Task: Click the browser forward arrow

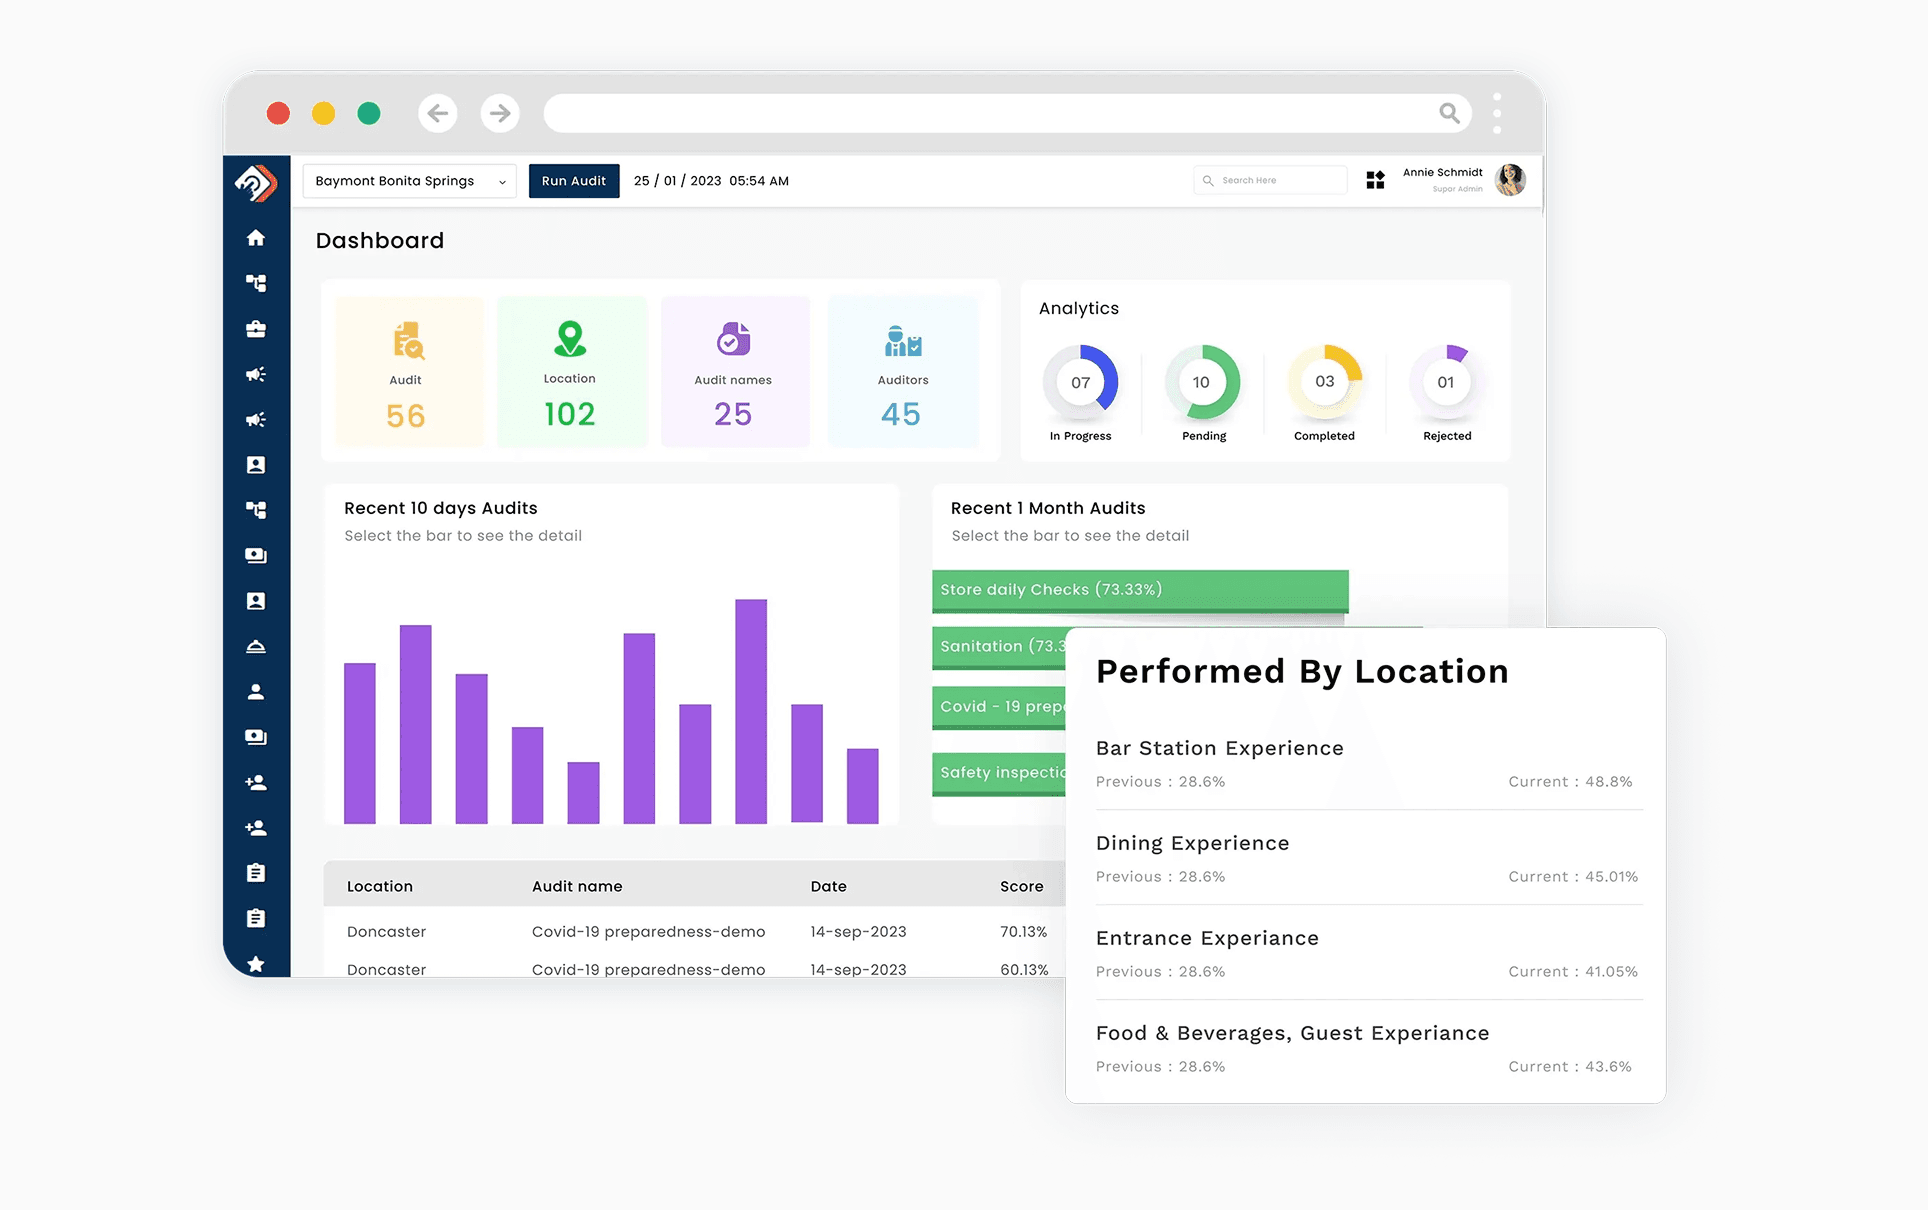Action: 500,113
